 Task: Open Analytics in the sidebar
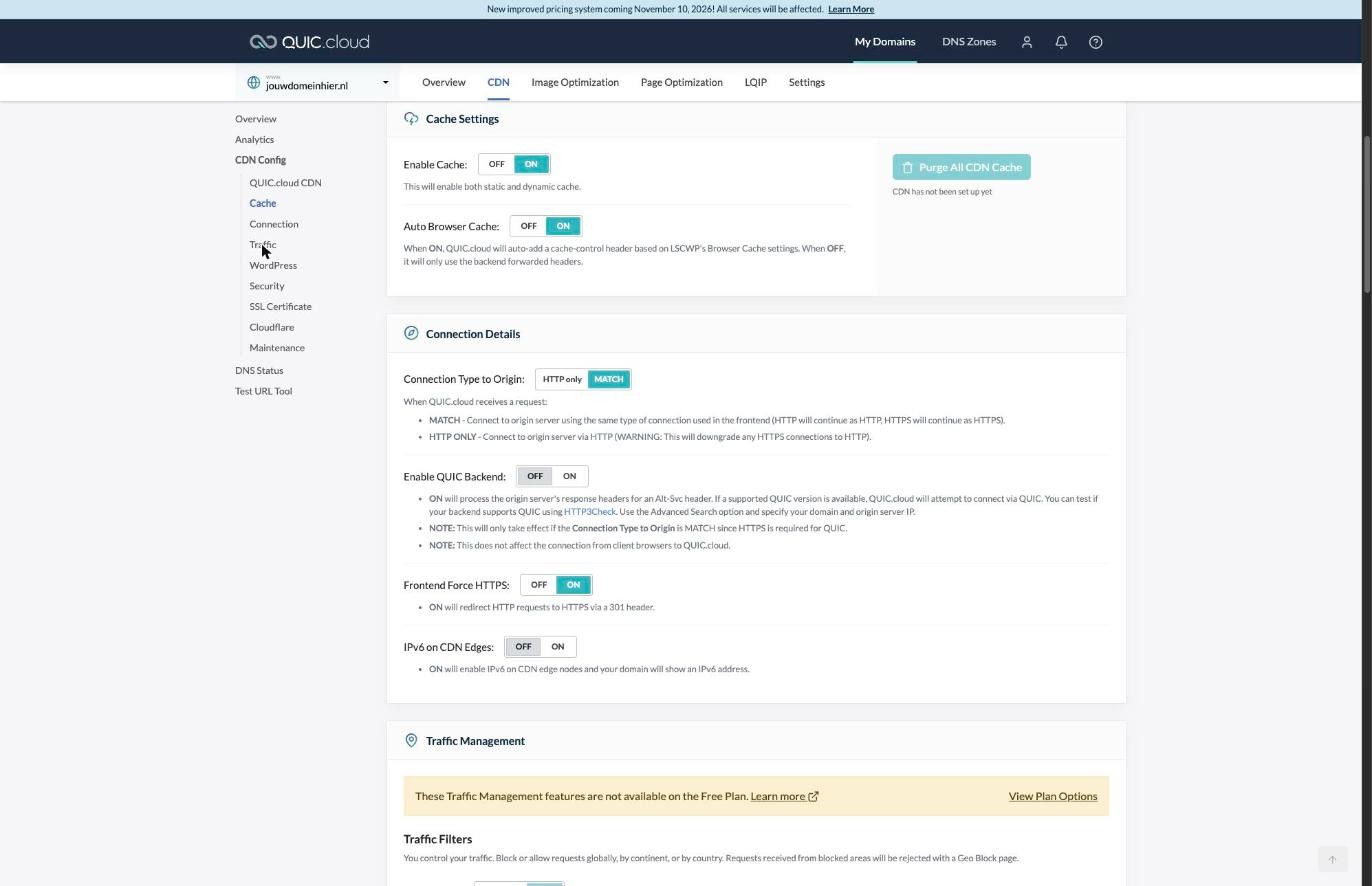click(x=254, y=140)
